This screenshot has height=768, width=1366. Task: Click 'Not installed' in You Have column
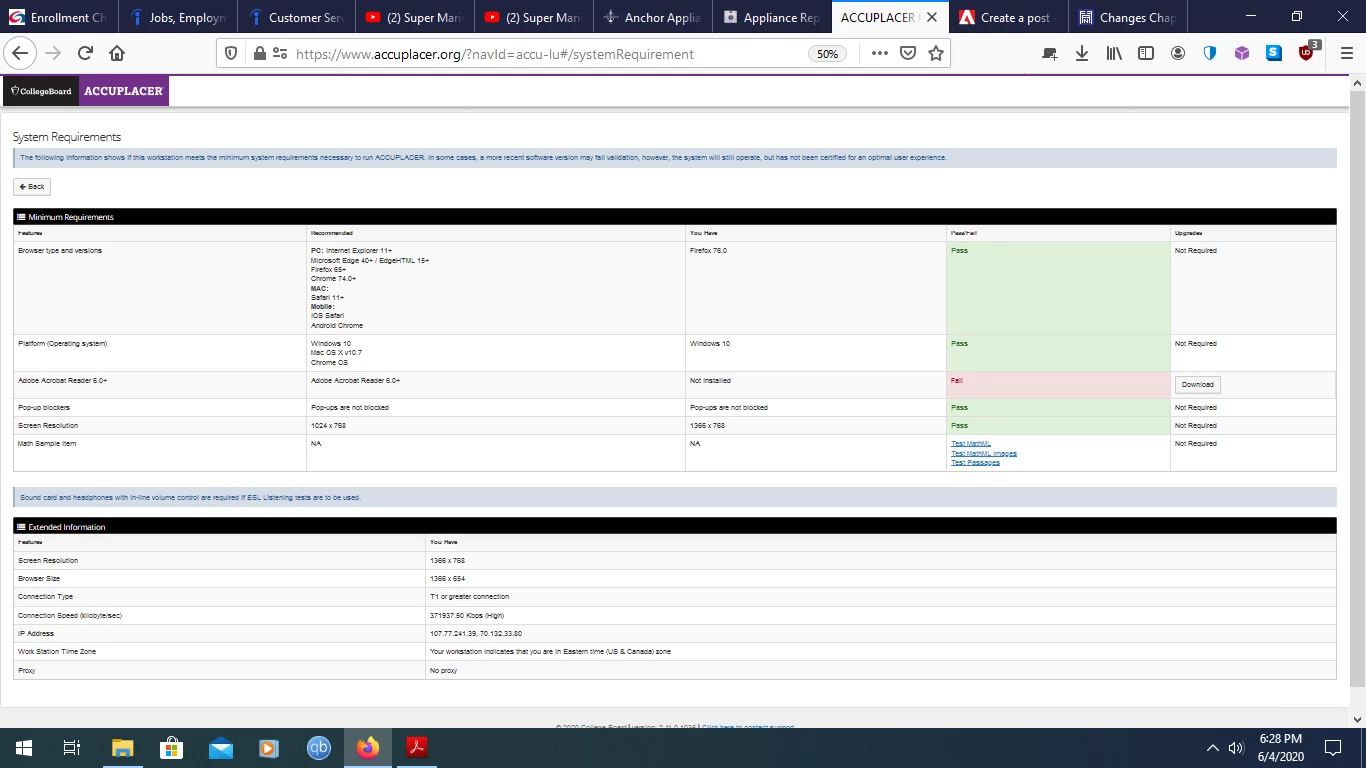(710, 381)
